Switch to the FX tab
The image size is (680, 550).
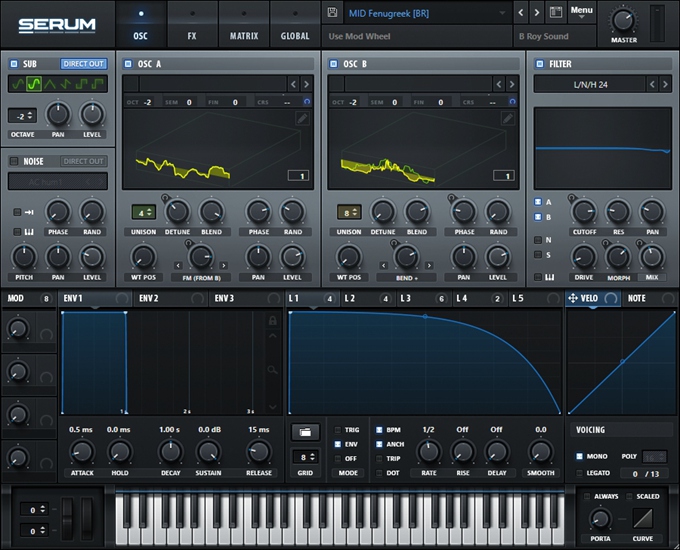click(192, 24)
